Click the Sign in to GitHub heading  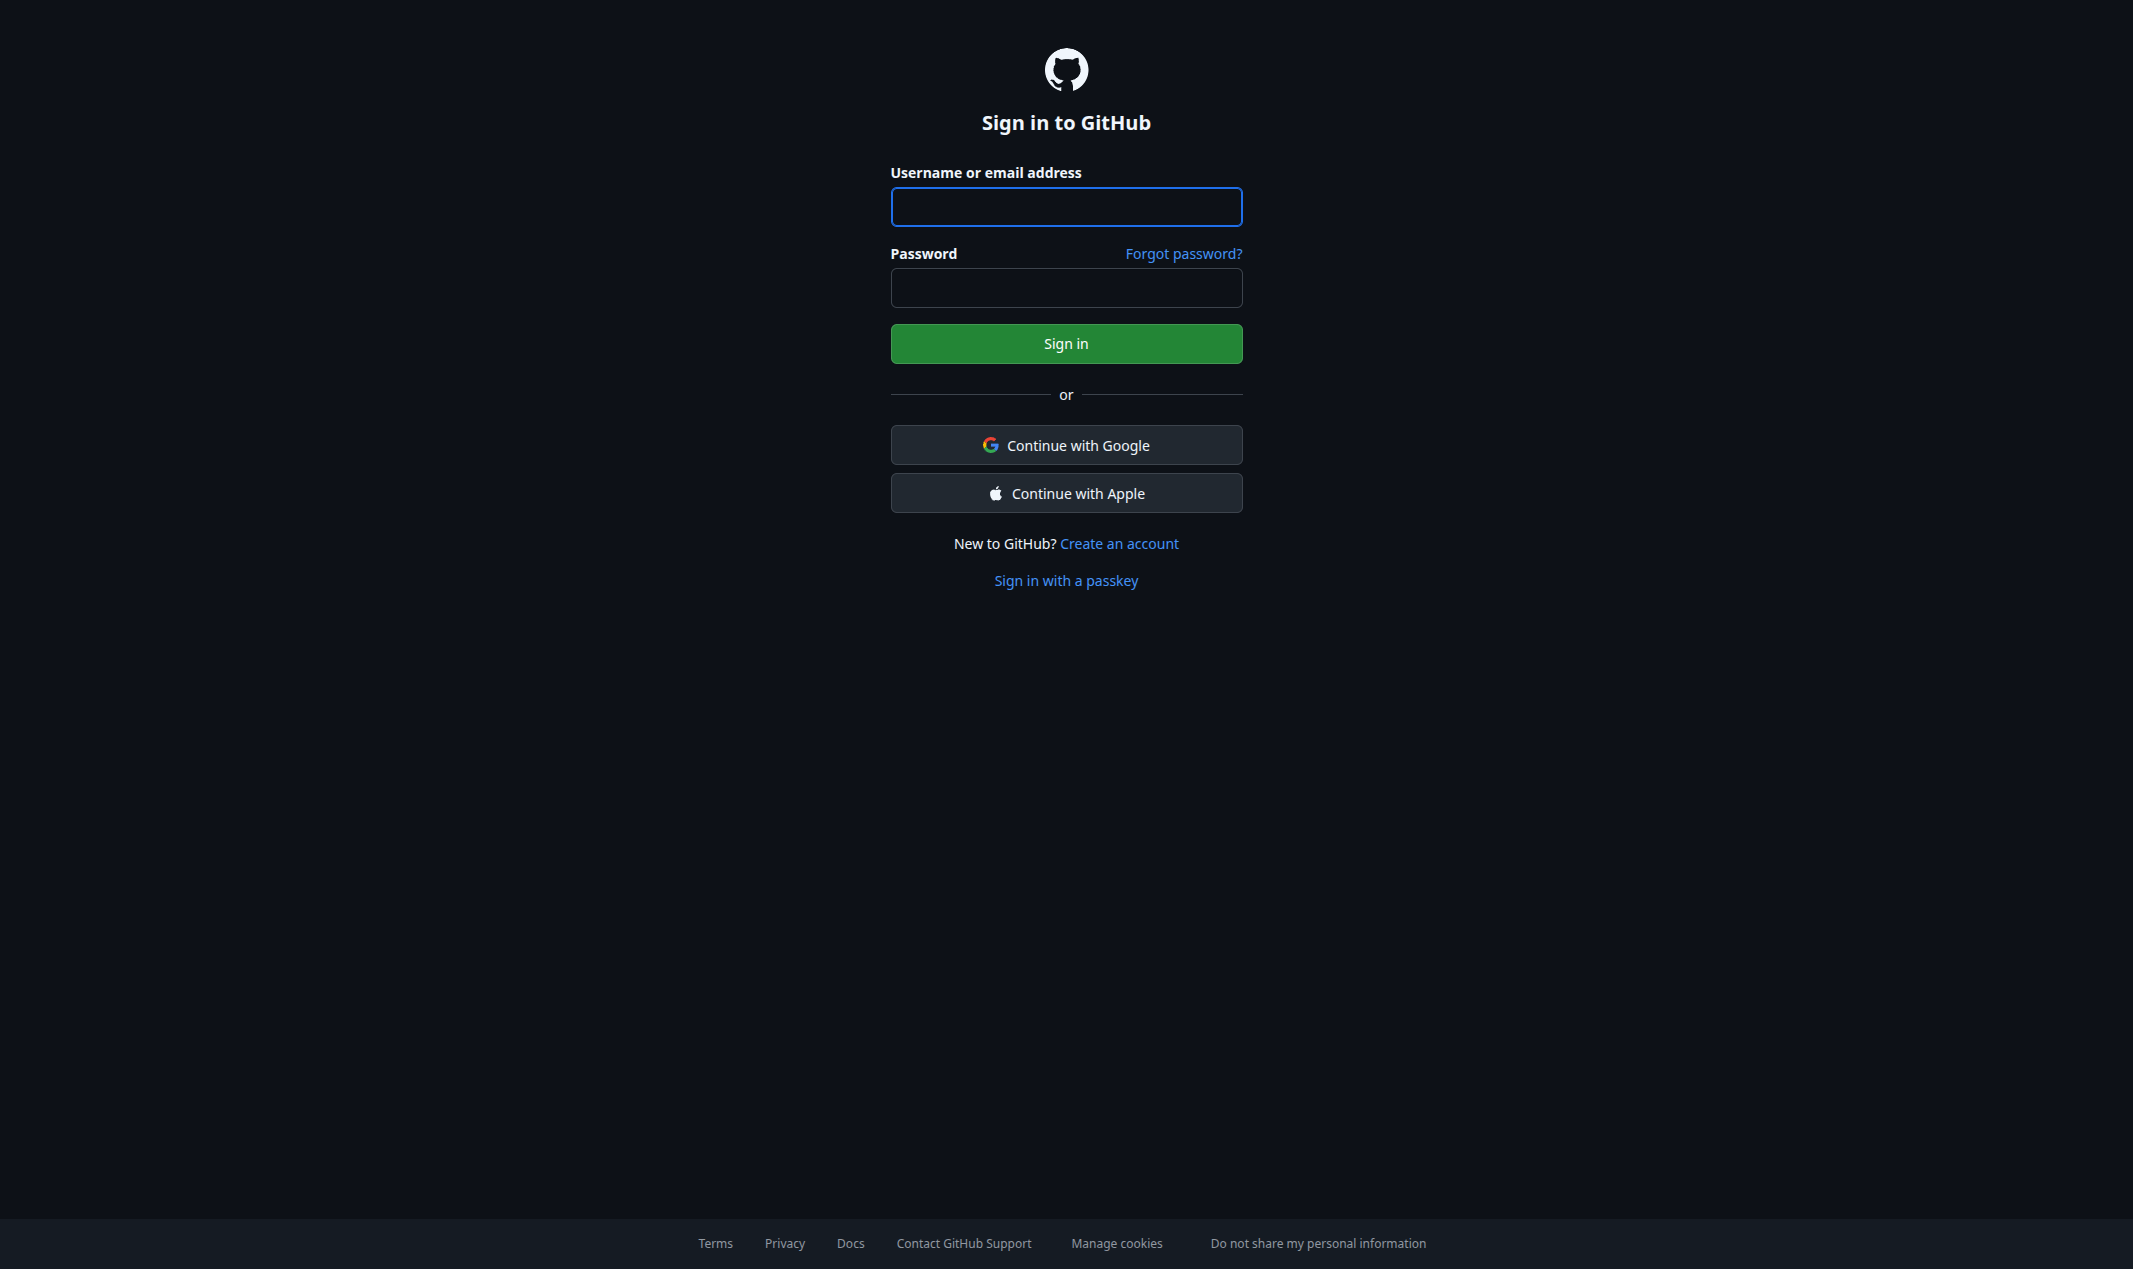1066,122
